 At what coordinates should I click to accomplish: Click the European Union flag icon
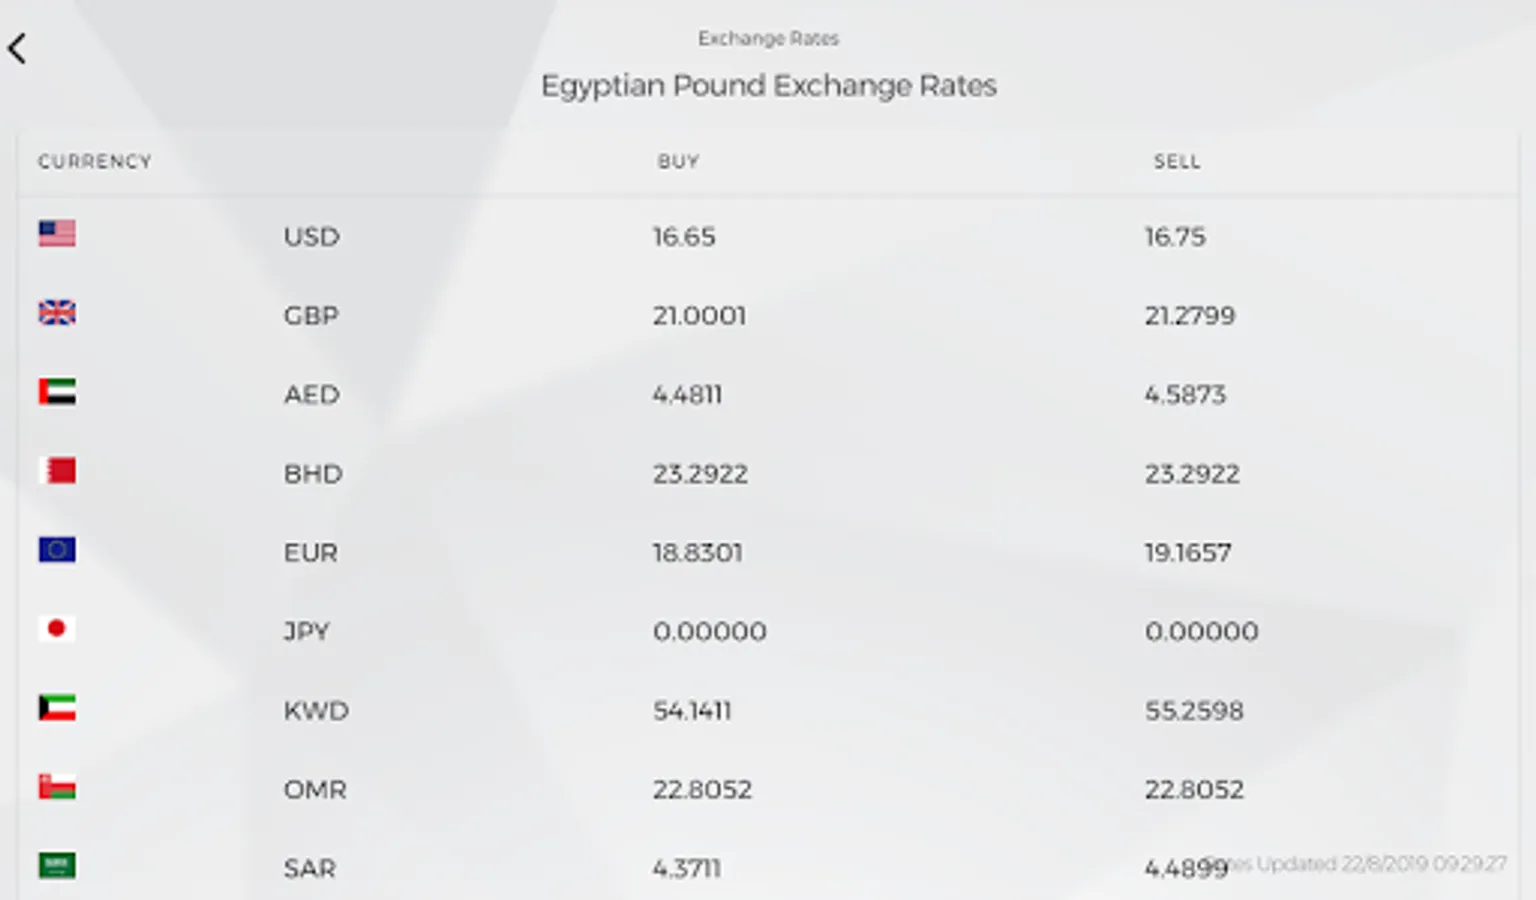(57, 549)
